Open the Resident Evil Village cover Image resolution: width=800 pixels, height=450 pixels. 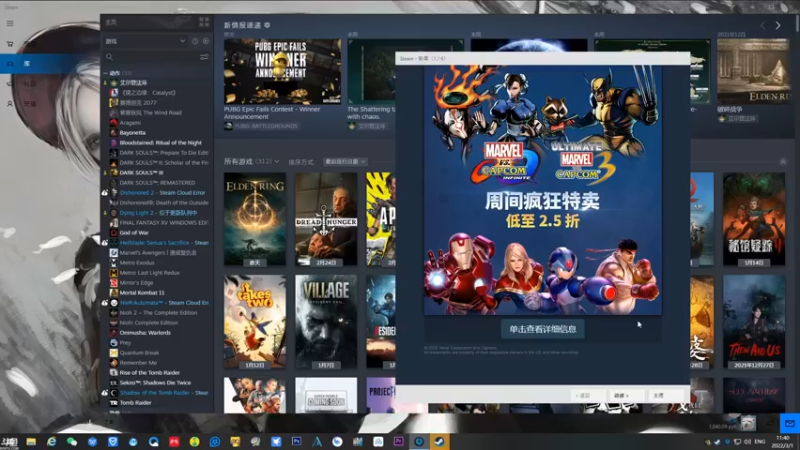pyautogui.click(x=326, y=322)
